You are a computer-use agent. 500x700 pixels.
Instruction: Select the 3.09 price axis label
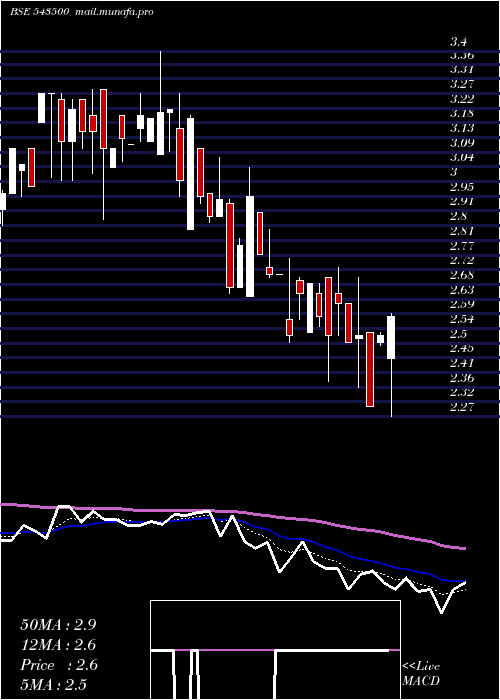462,143
